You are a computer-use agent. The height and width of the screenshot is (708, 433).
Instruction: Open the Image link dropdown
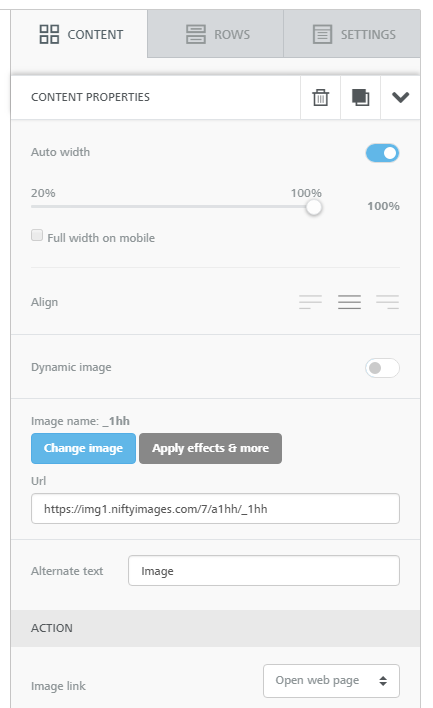point(331,680)
